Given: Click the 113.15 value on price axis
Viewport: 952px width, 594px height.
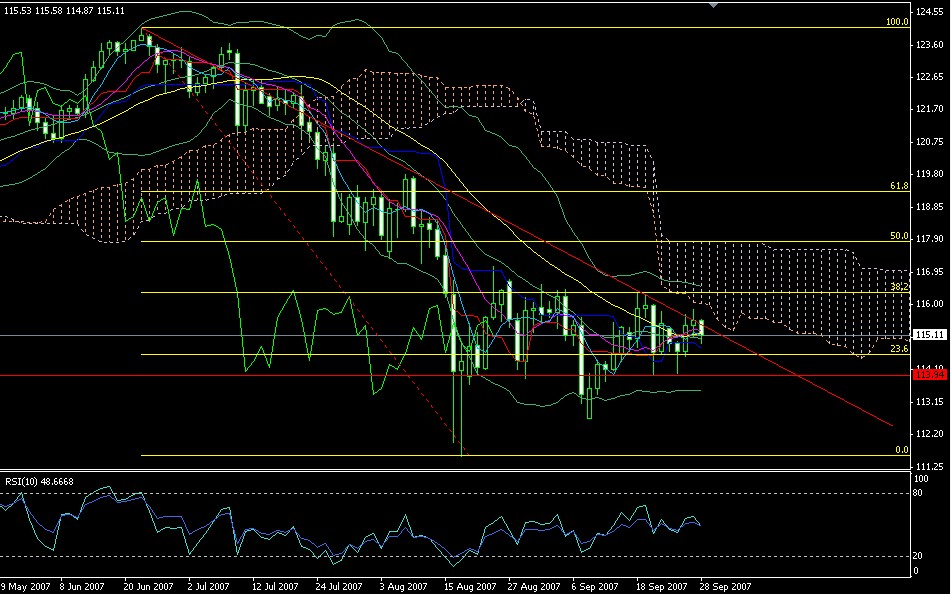Looking at the screenshot, I should [930, 401].
